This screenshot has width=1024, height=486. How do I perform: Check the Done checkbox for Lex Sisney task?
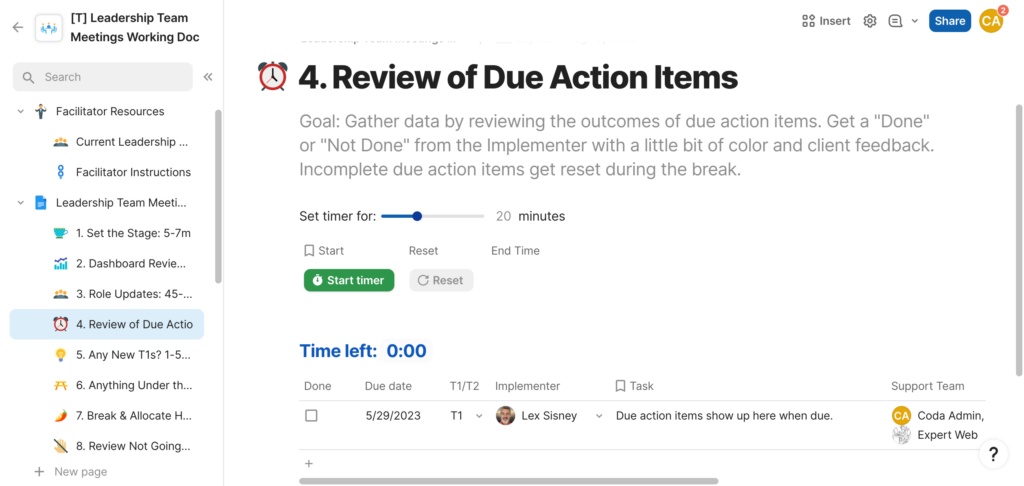[x=312, y=415]
